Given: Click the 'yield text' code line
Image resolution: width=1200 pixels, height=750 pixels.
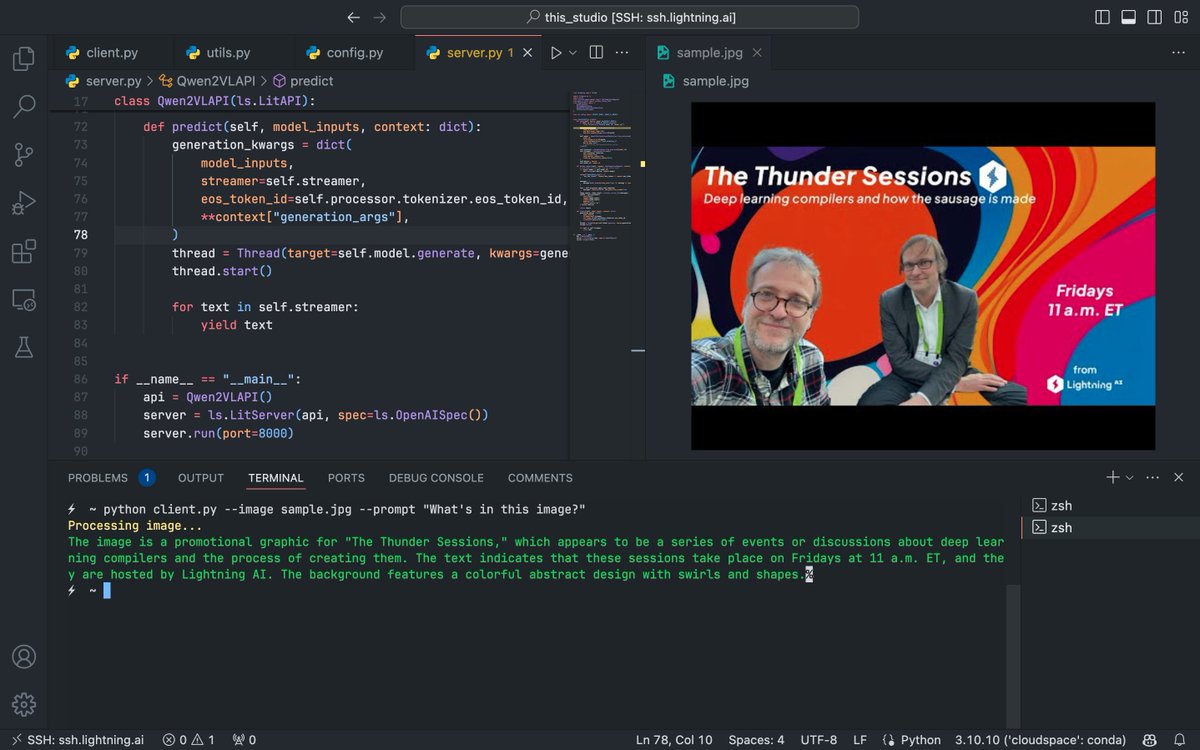Looking at the screenshot, I should click(236, 325).
